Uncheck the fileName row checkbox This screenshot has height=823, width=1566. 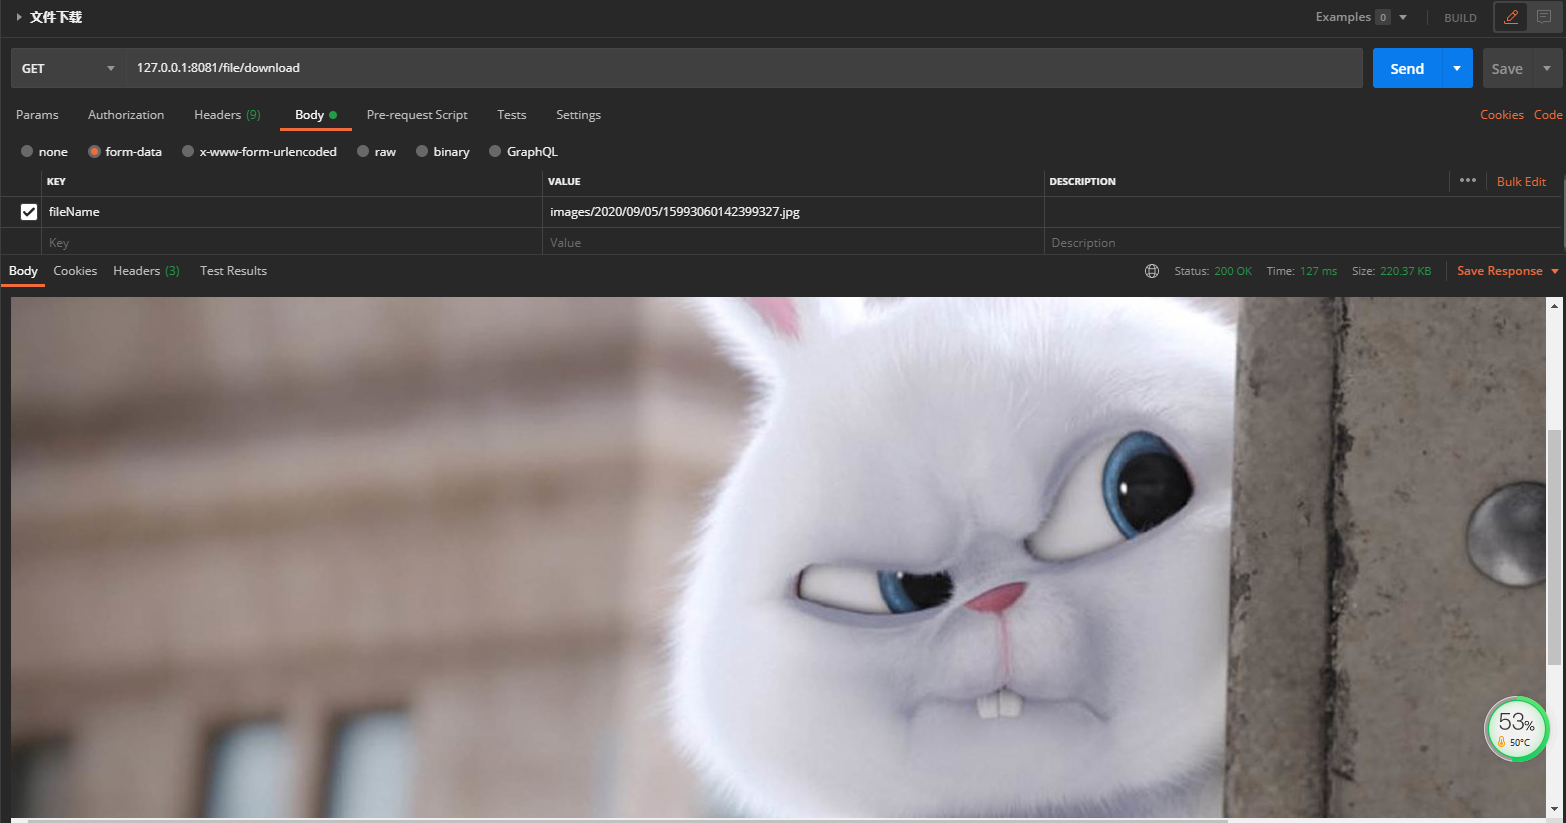tap(29, 212)
